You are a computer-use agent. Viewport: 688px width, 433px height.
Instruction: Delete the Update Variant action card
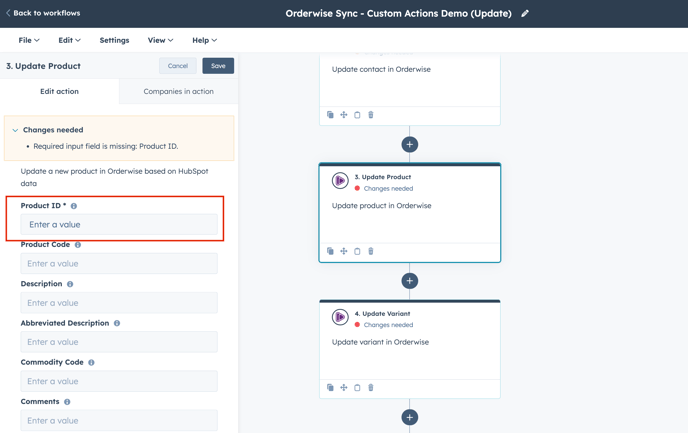(371, 388)
